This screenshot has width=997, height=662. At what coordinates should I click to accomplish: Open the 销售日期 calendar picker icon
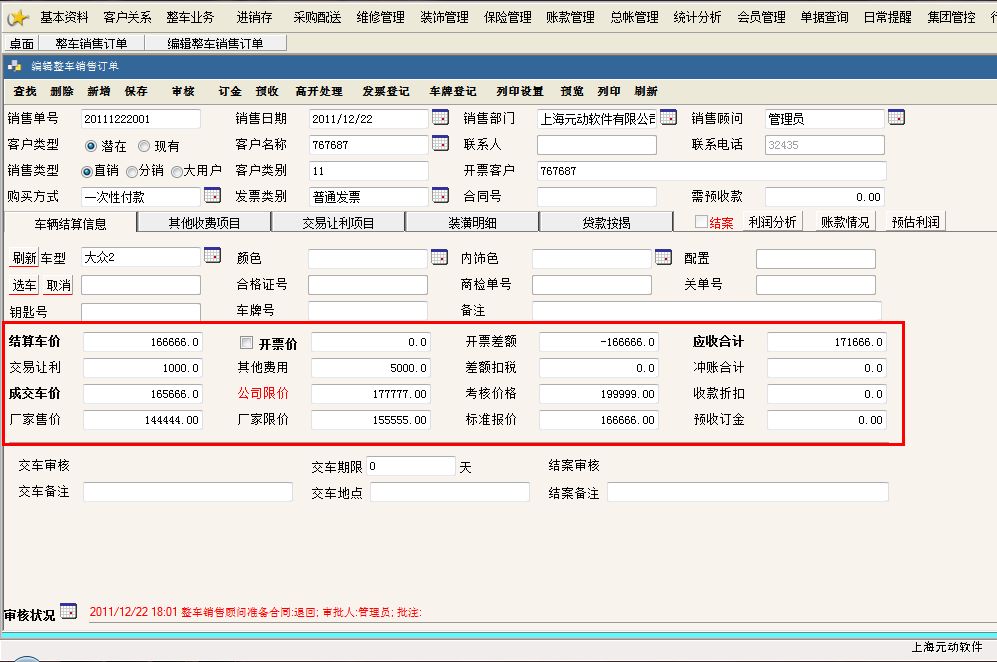pyautogui.click(x=440, y=118)
